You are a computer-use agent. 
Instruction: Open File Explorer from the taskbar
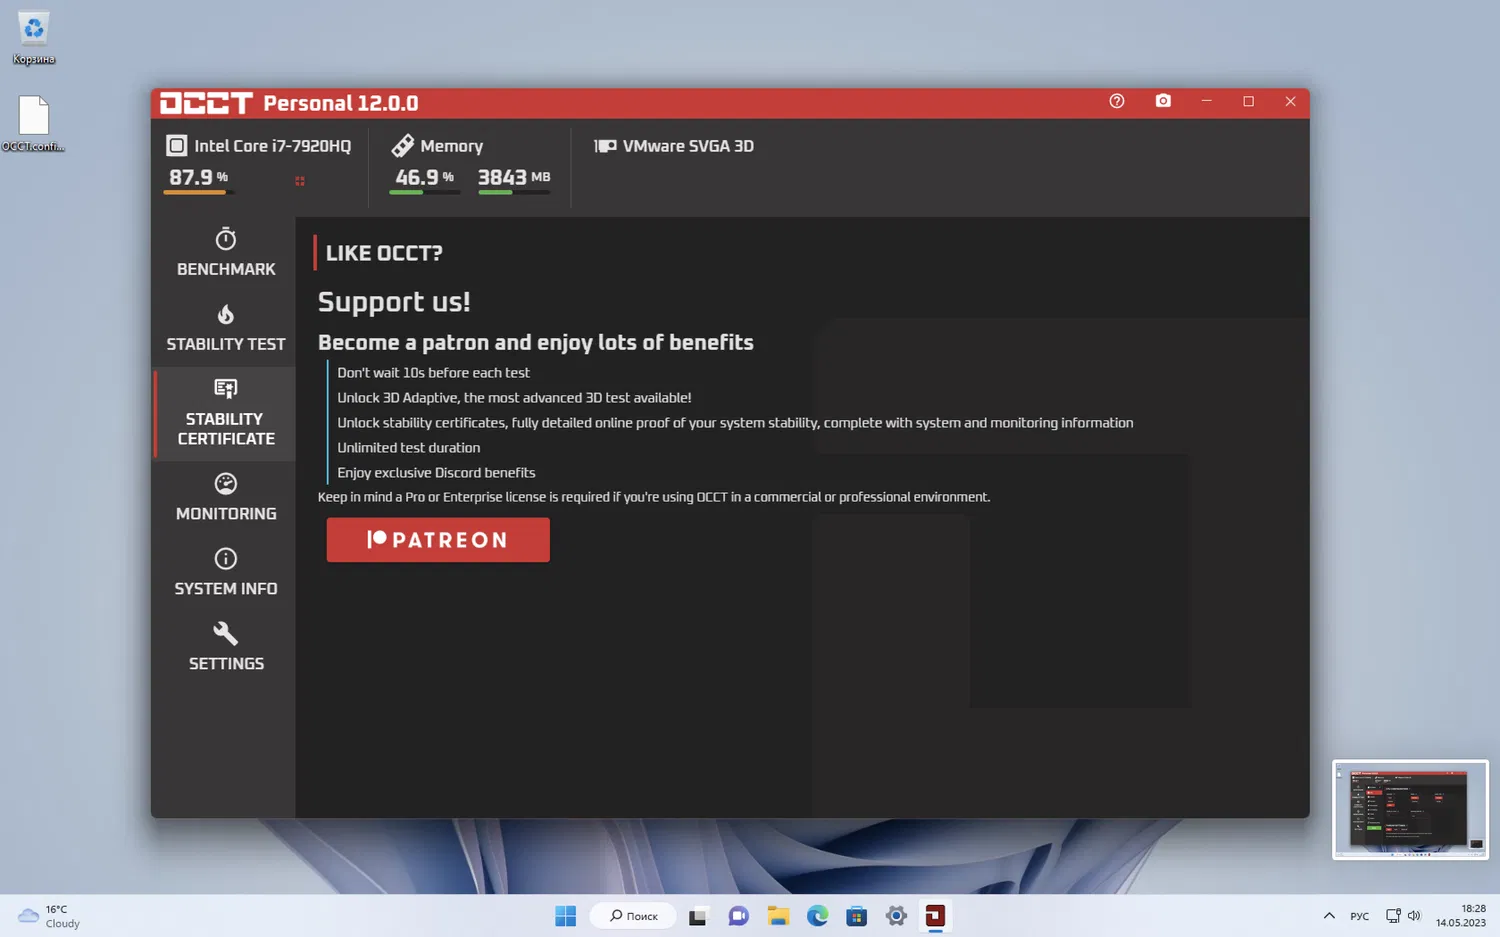(x=778, y=916)
